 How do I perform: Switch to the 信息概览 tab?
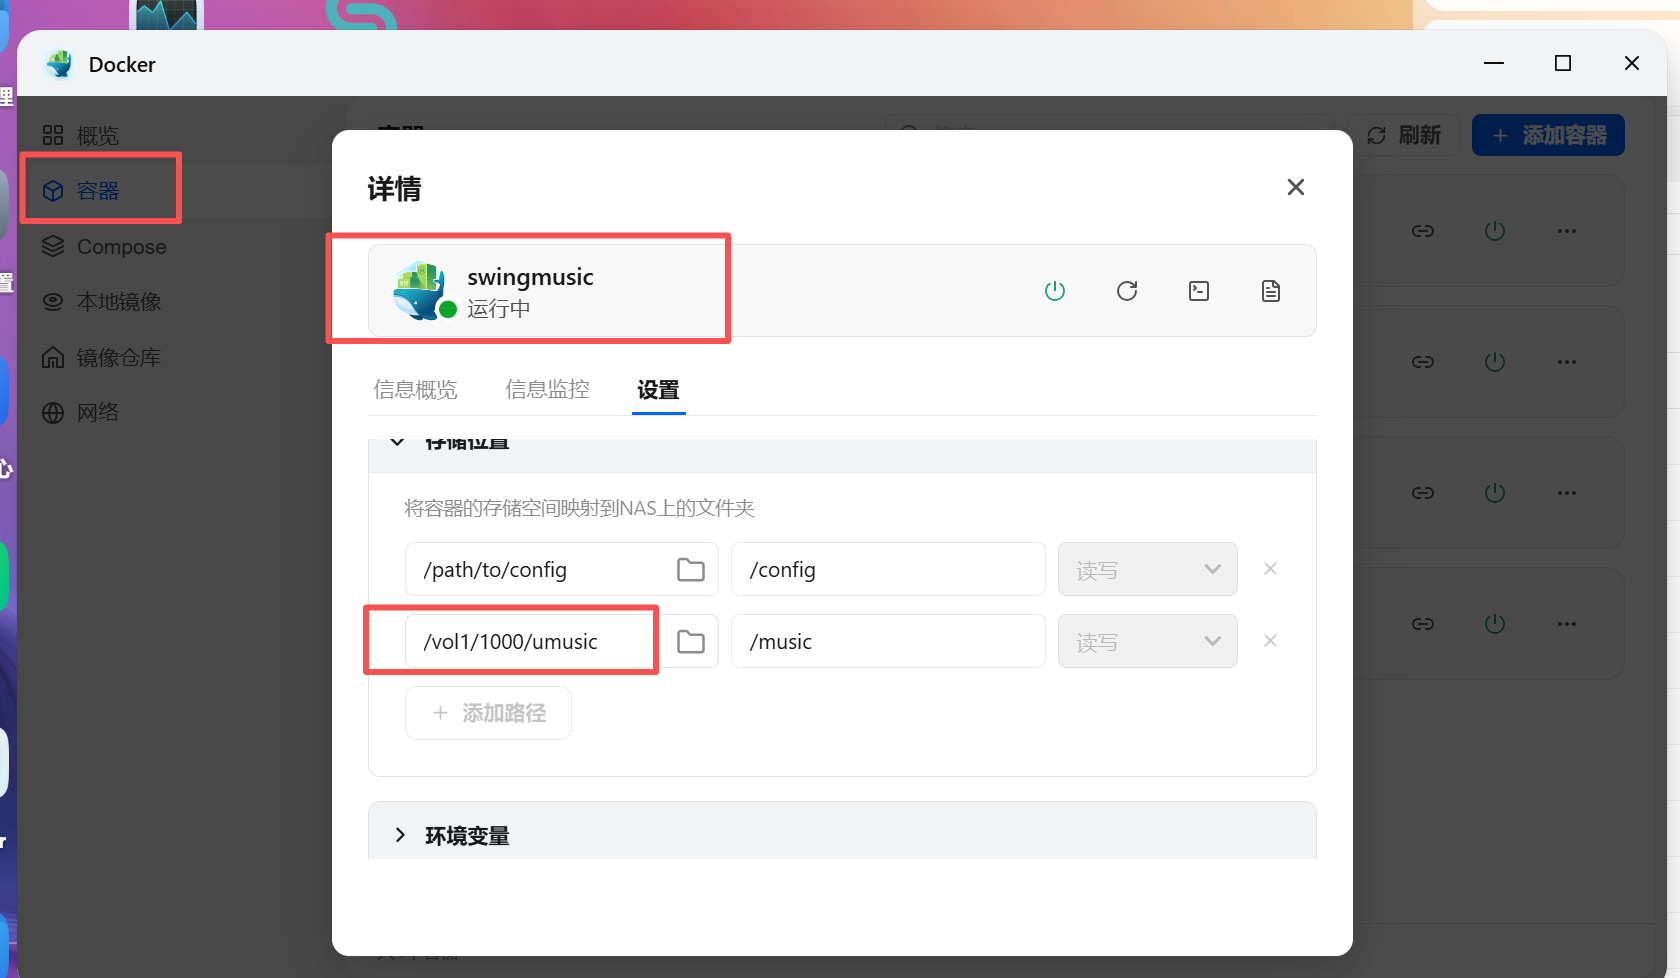(415, 390)
